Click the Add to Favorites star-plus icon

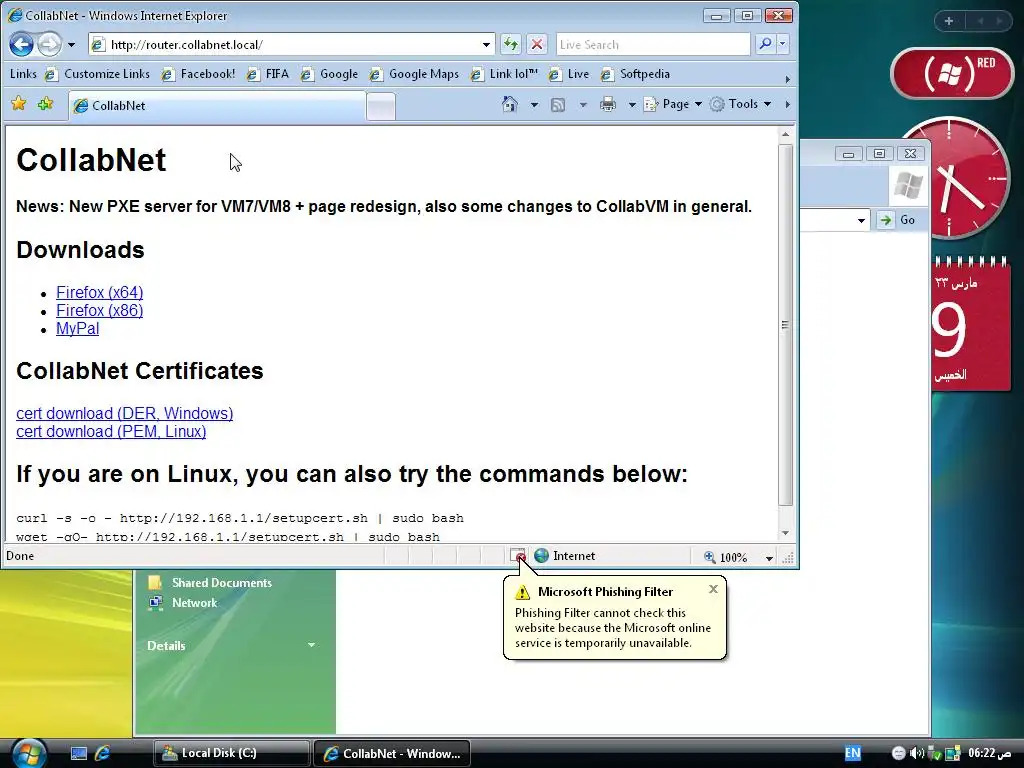coord(46,103)
